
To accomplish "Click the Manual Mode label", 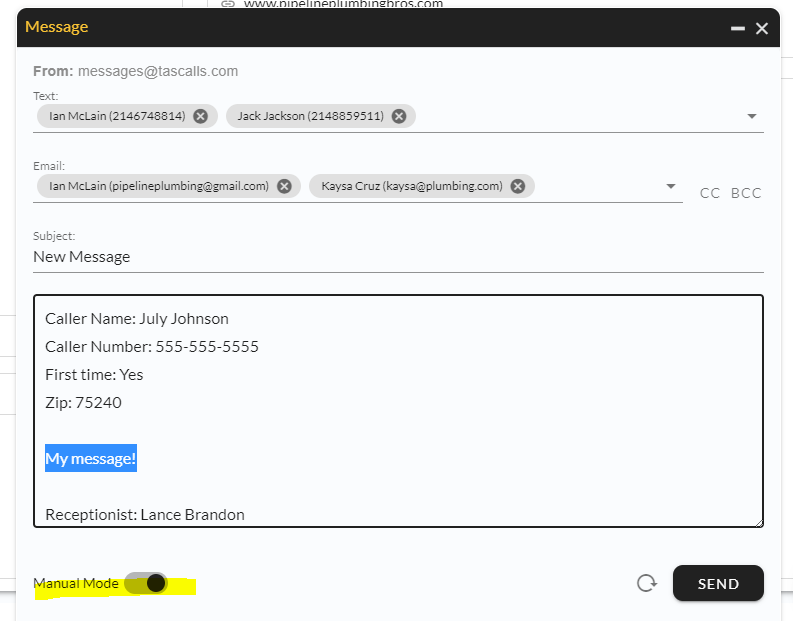I will (76, 583).
